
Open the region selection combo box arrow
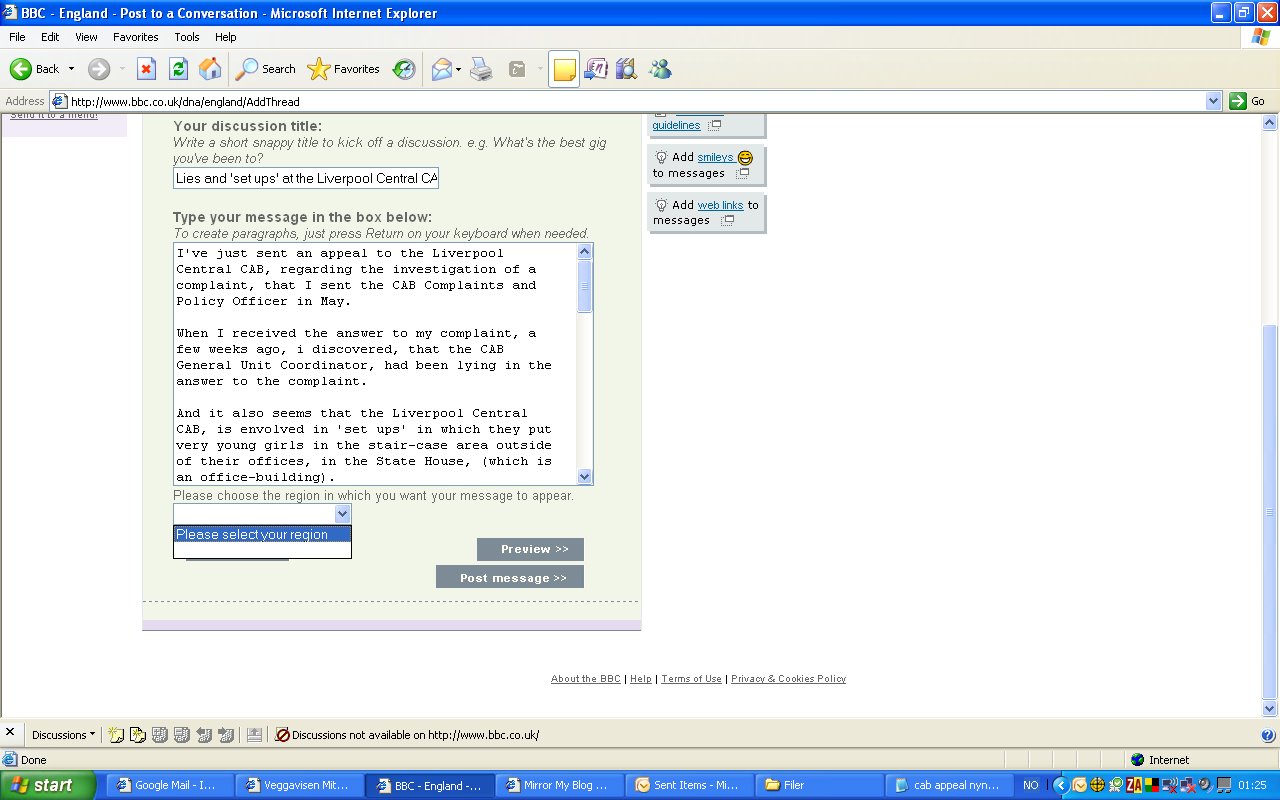coord(342,514)
